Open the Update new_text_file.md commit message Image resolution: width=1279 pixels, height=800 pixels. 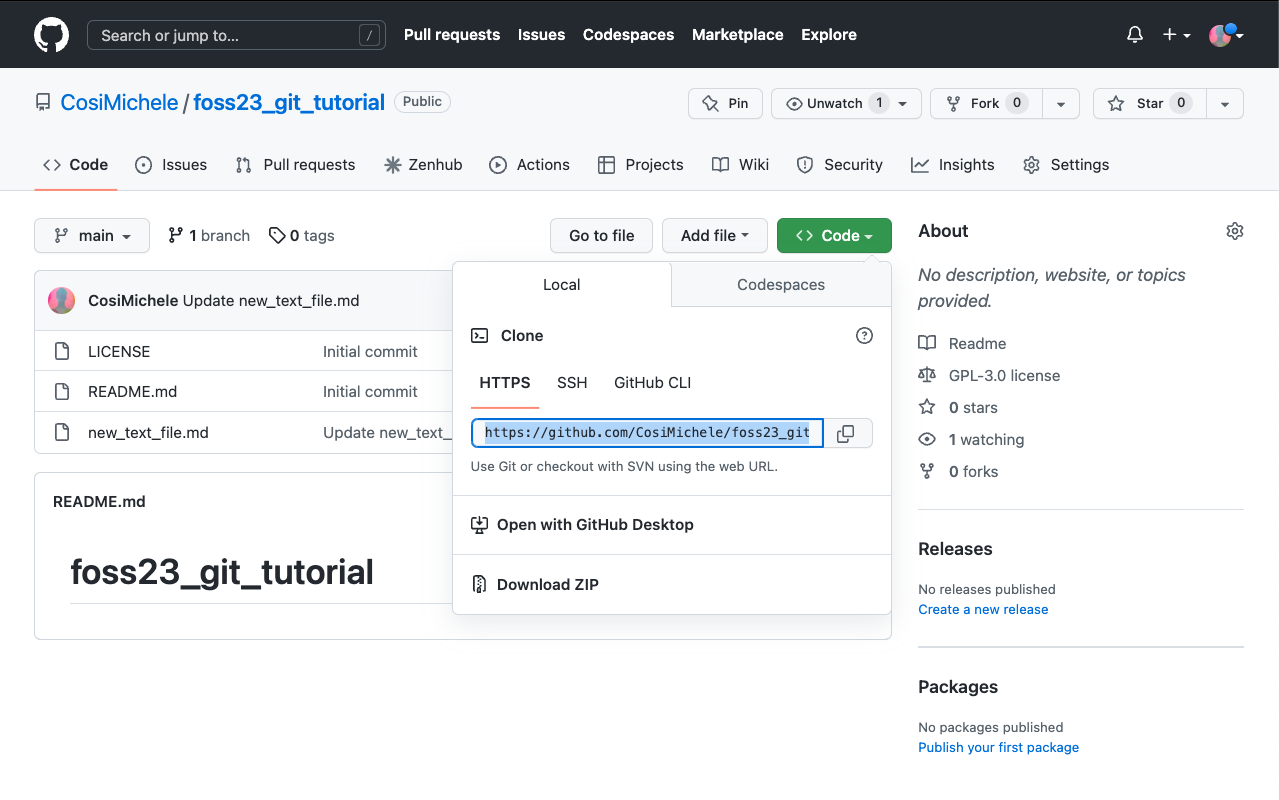point(271,301)
